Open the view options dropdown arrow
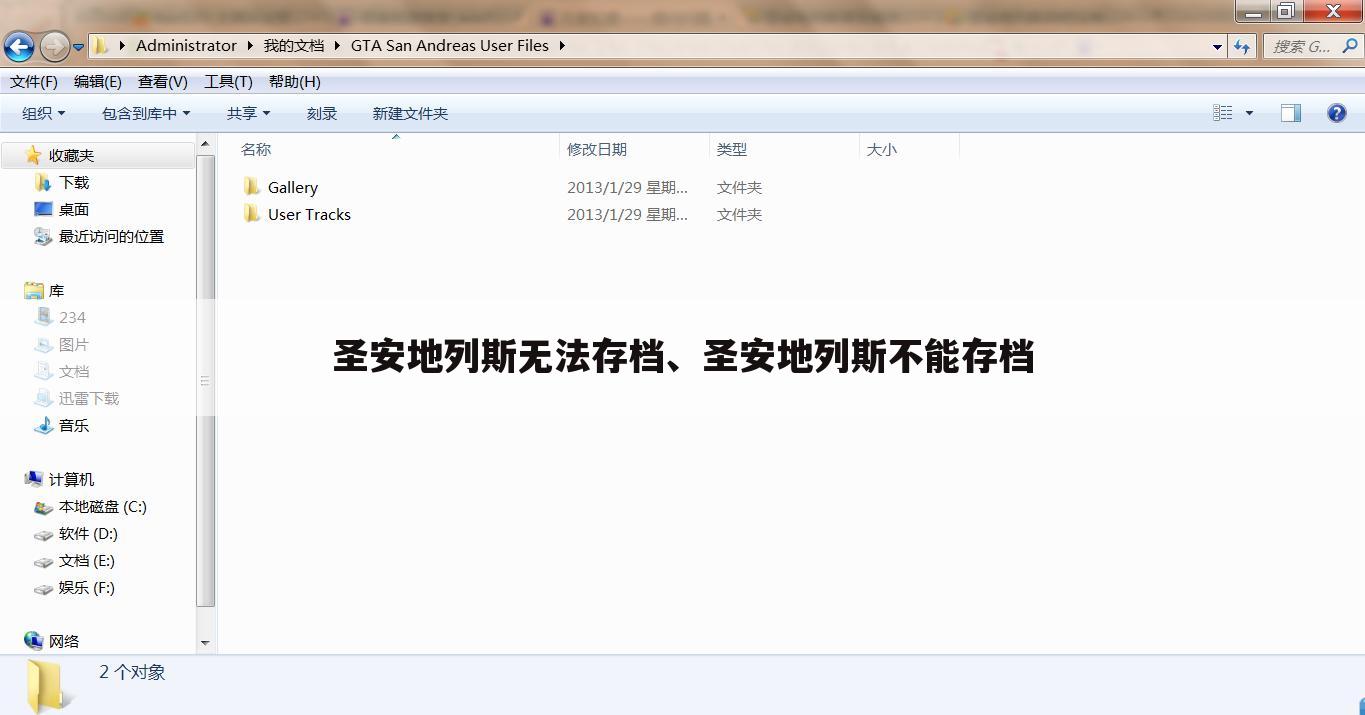The height and width of the screenshot is (715, 1365). 1249,113
